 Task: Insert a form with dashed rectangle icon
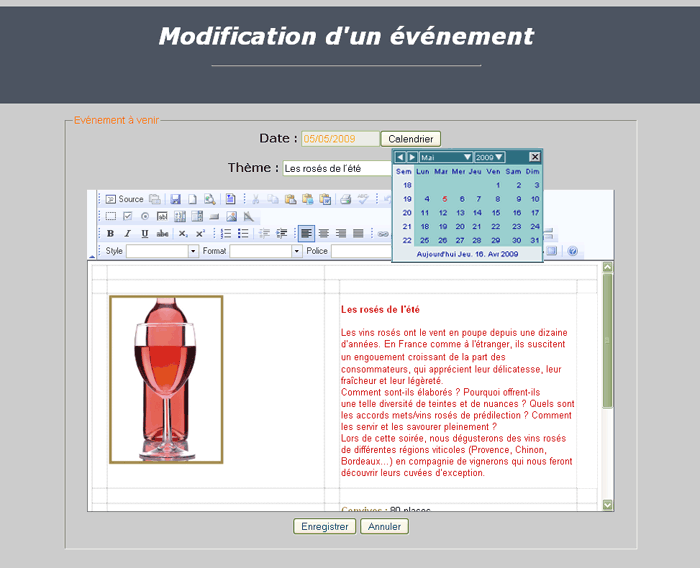pyautogui.click(x=110, y=217)
